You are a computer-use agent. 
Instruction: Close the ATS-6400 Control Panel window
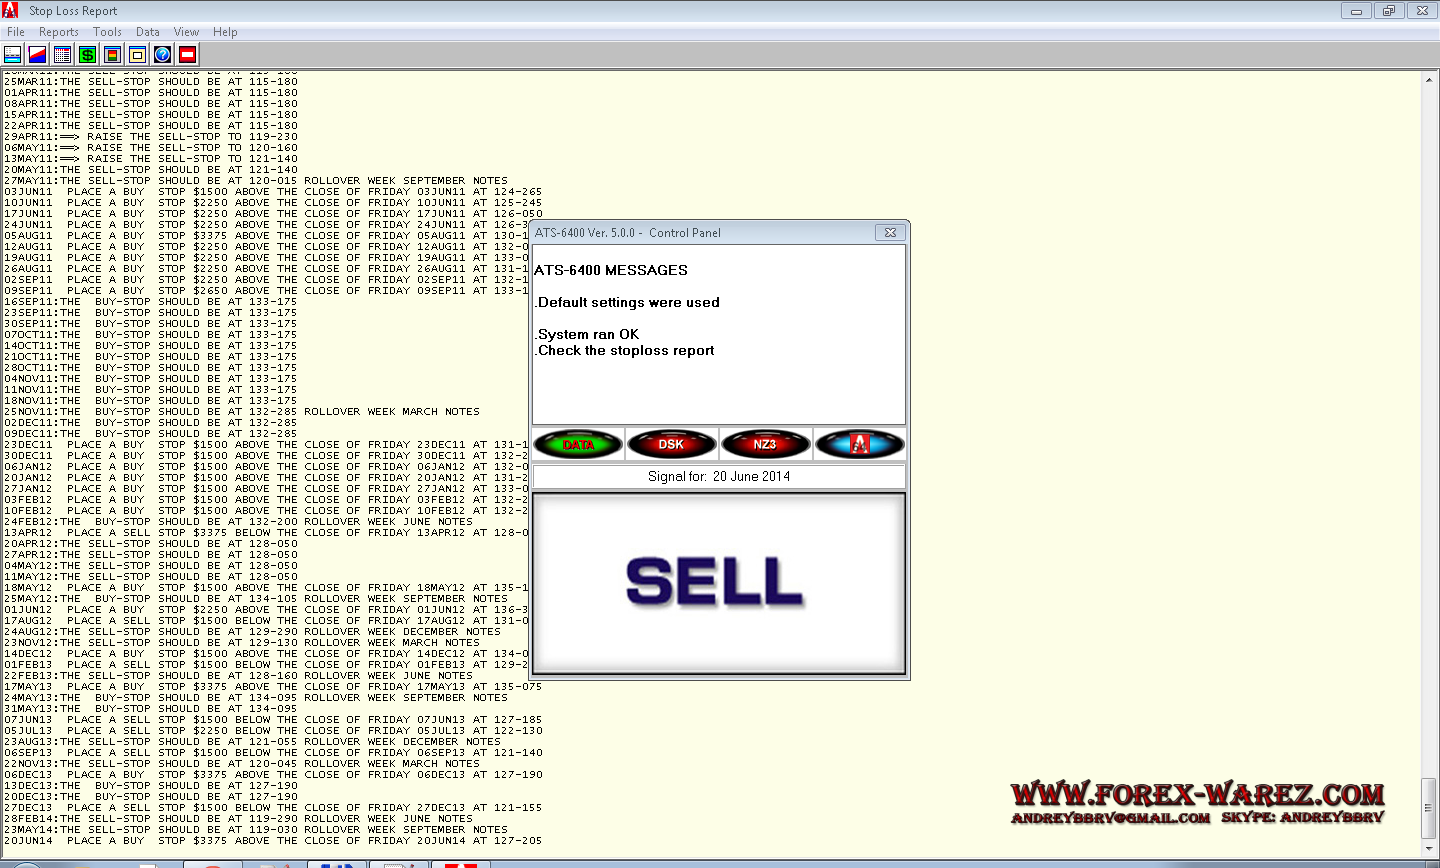tap(889, 232)
